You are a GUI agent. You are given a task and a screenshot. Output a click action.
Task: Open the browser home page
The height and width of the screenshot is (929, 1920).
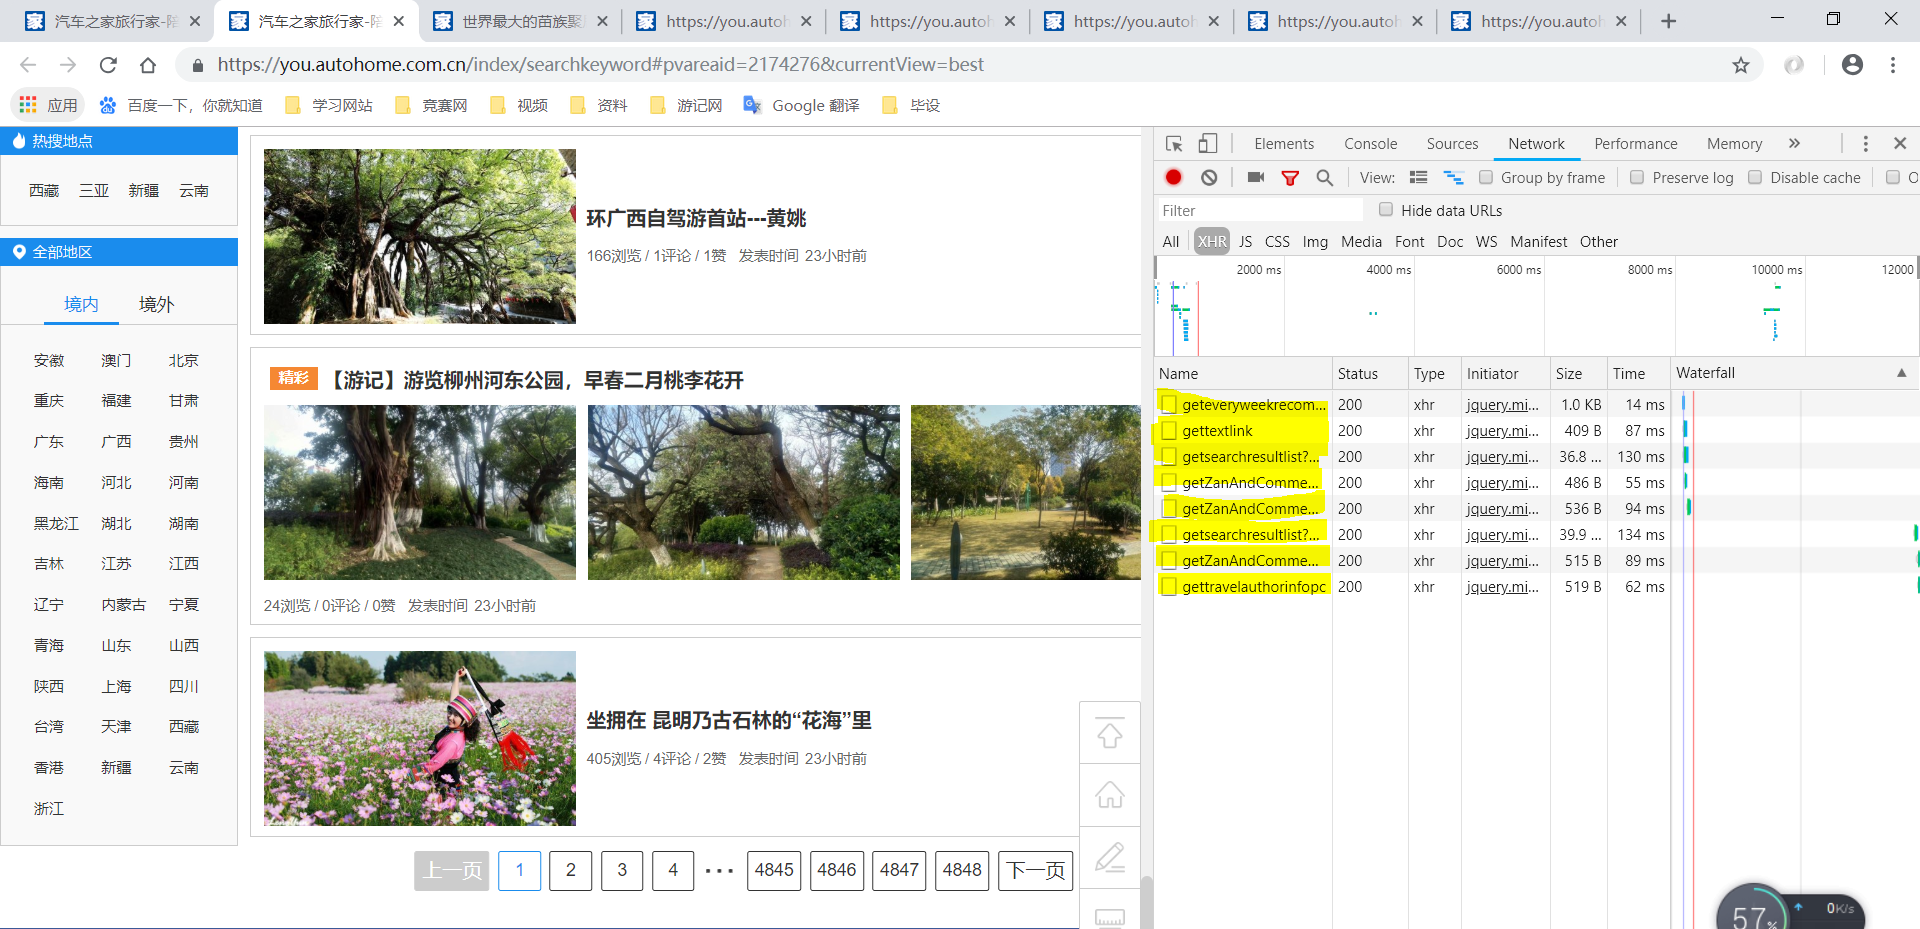[x=148, y=65]
